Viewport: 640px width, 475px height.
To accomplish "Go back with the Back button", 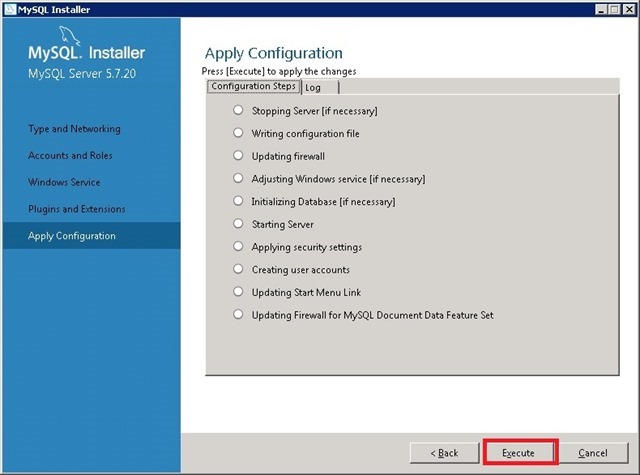I will click(444, 453).
